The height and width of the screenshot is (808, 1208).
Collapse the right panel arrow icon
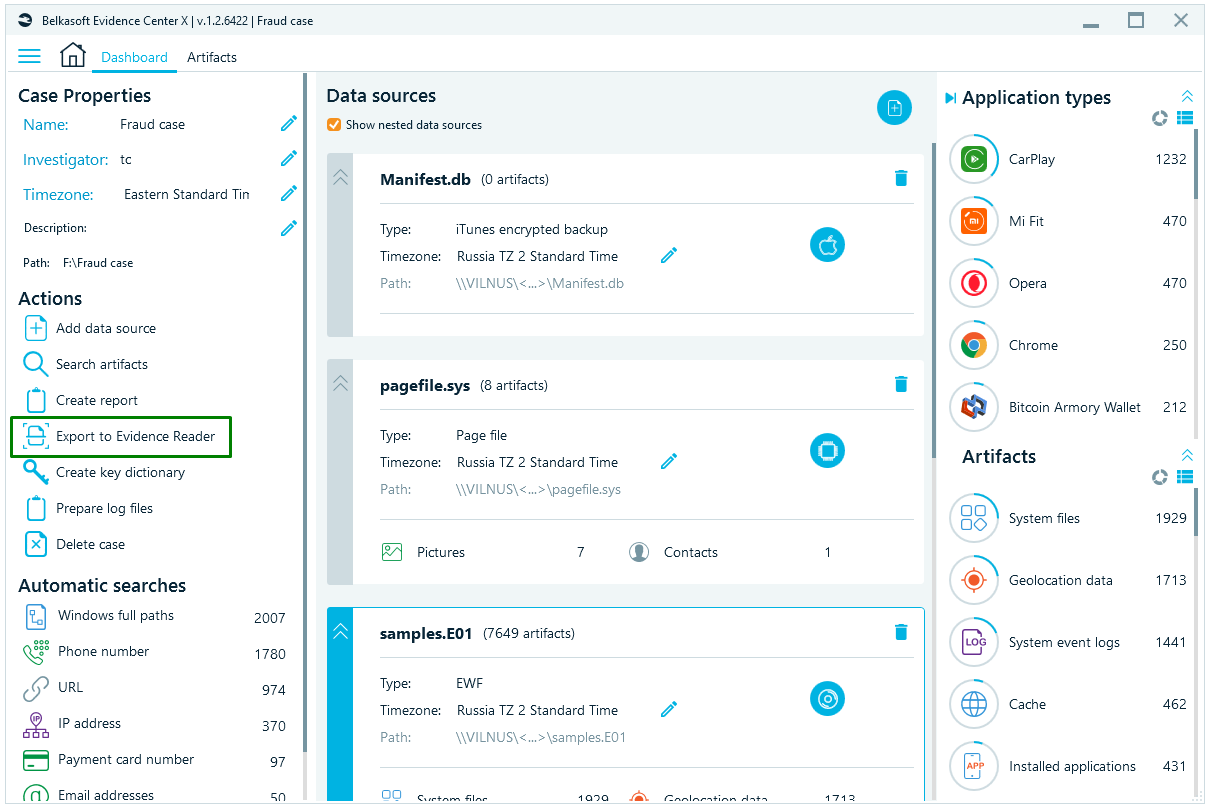pyautogui.click(x=950, y=98)
